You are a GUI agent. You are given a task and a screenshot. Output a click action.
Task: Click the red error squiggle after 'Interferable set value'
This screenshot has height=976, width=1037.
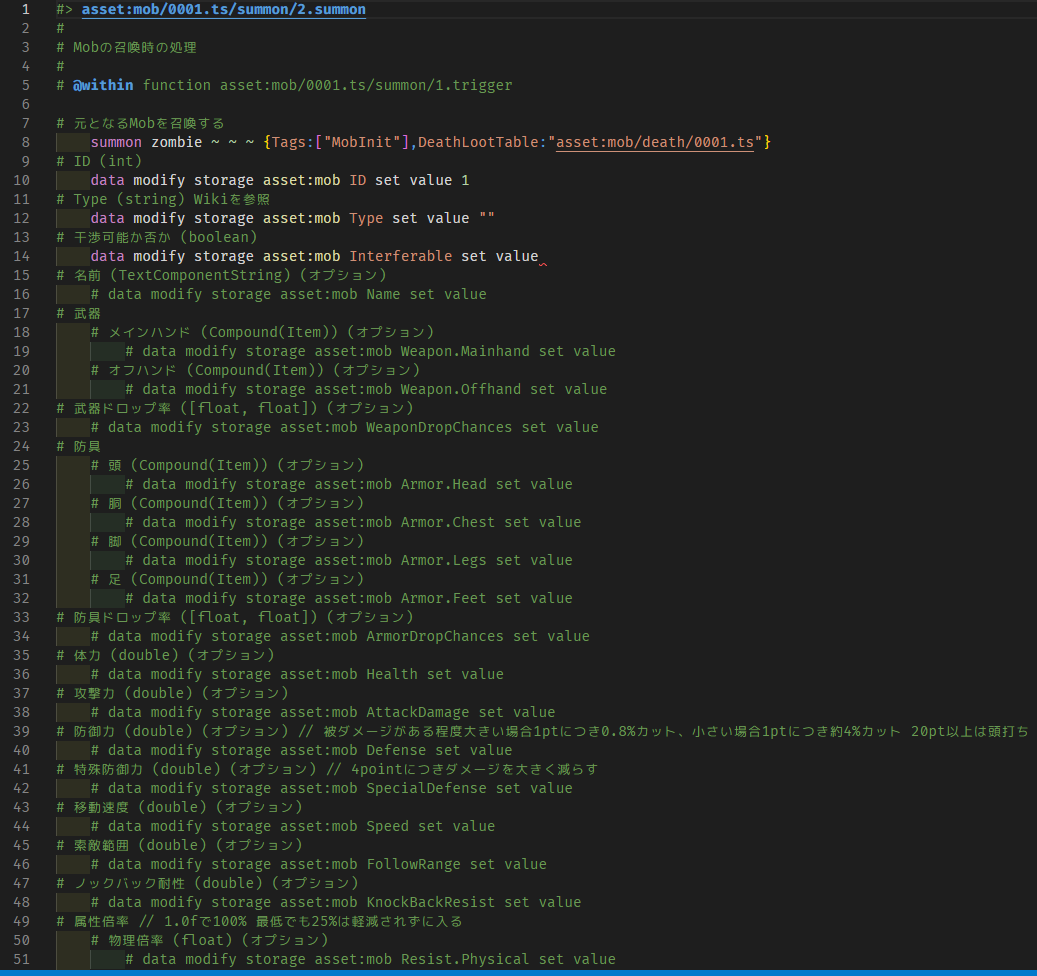(x=543, y=264)
